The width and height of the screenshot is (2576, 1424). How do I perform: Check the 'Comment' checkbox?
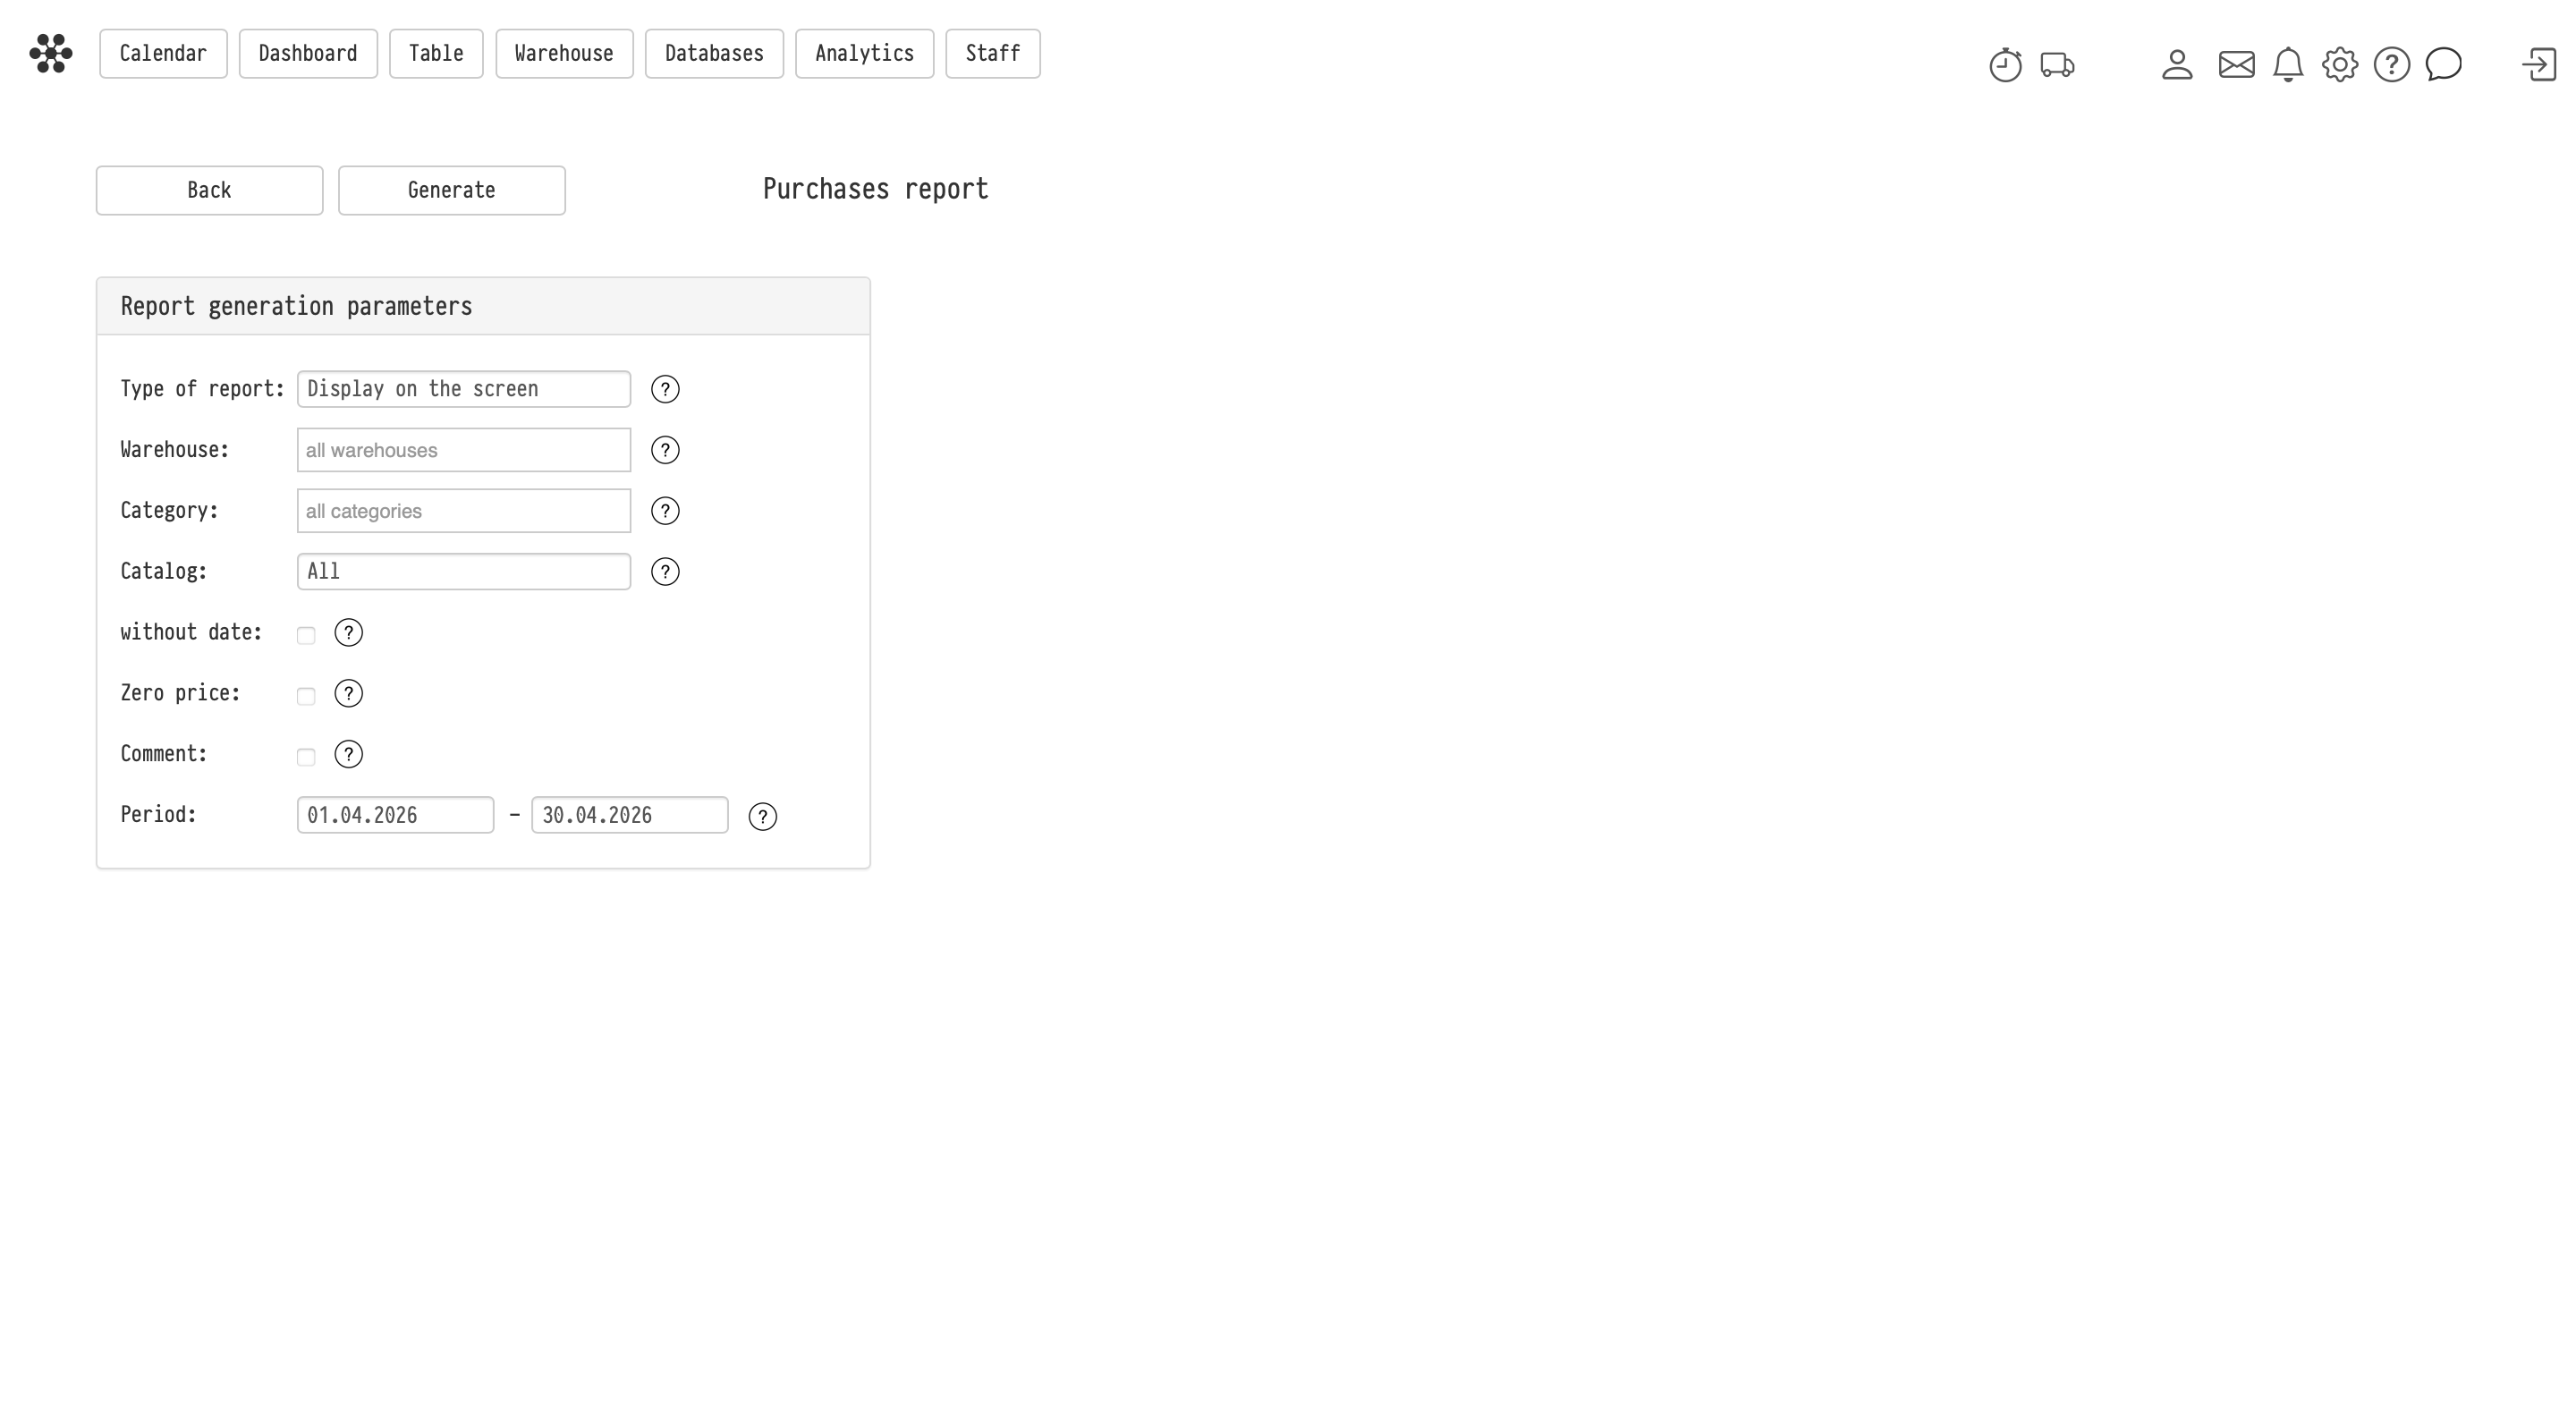tap(306, 758)
